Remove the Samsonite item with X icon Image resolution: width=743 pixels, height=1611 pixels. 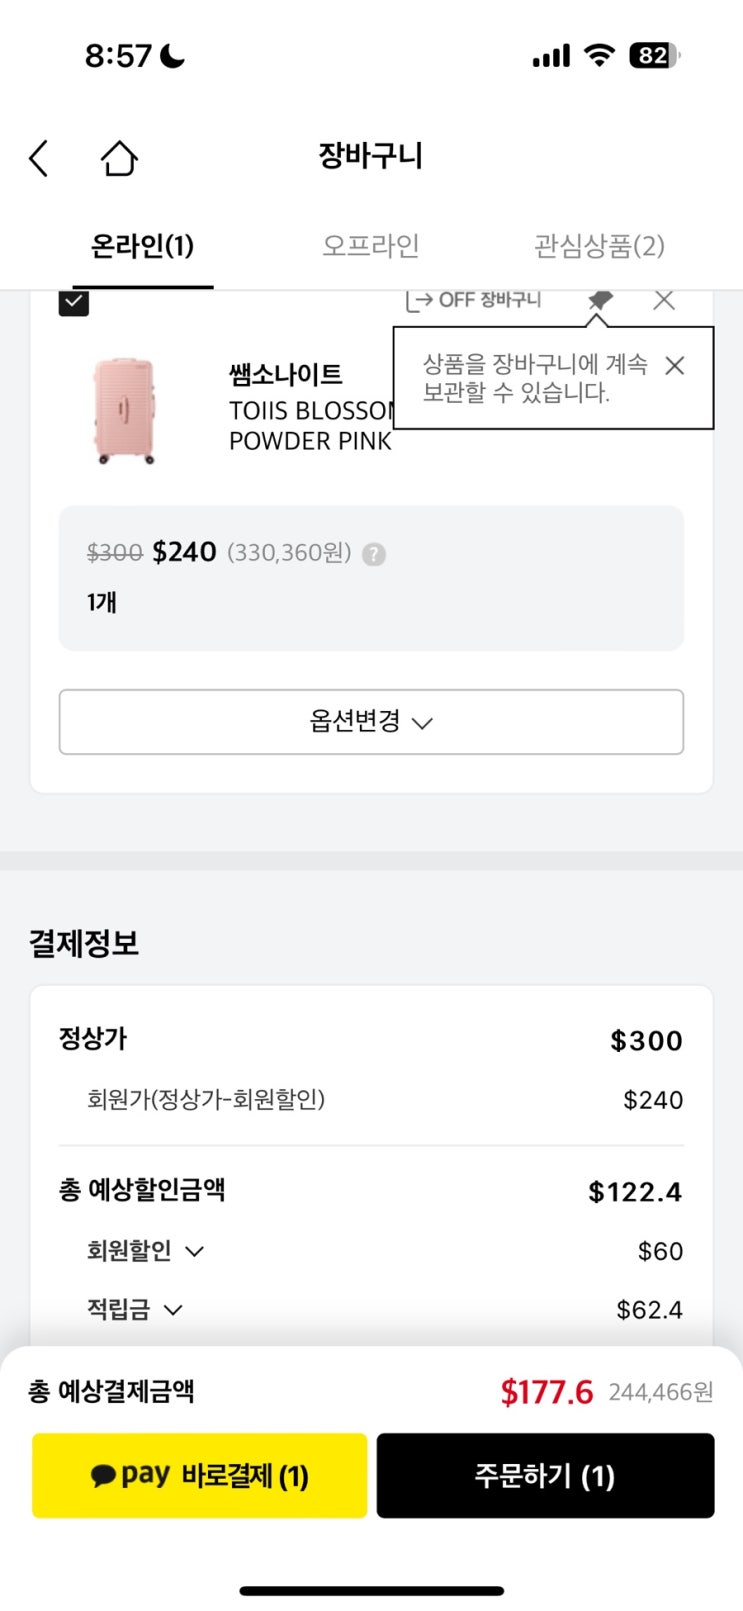click(x=664, y=300)
